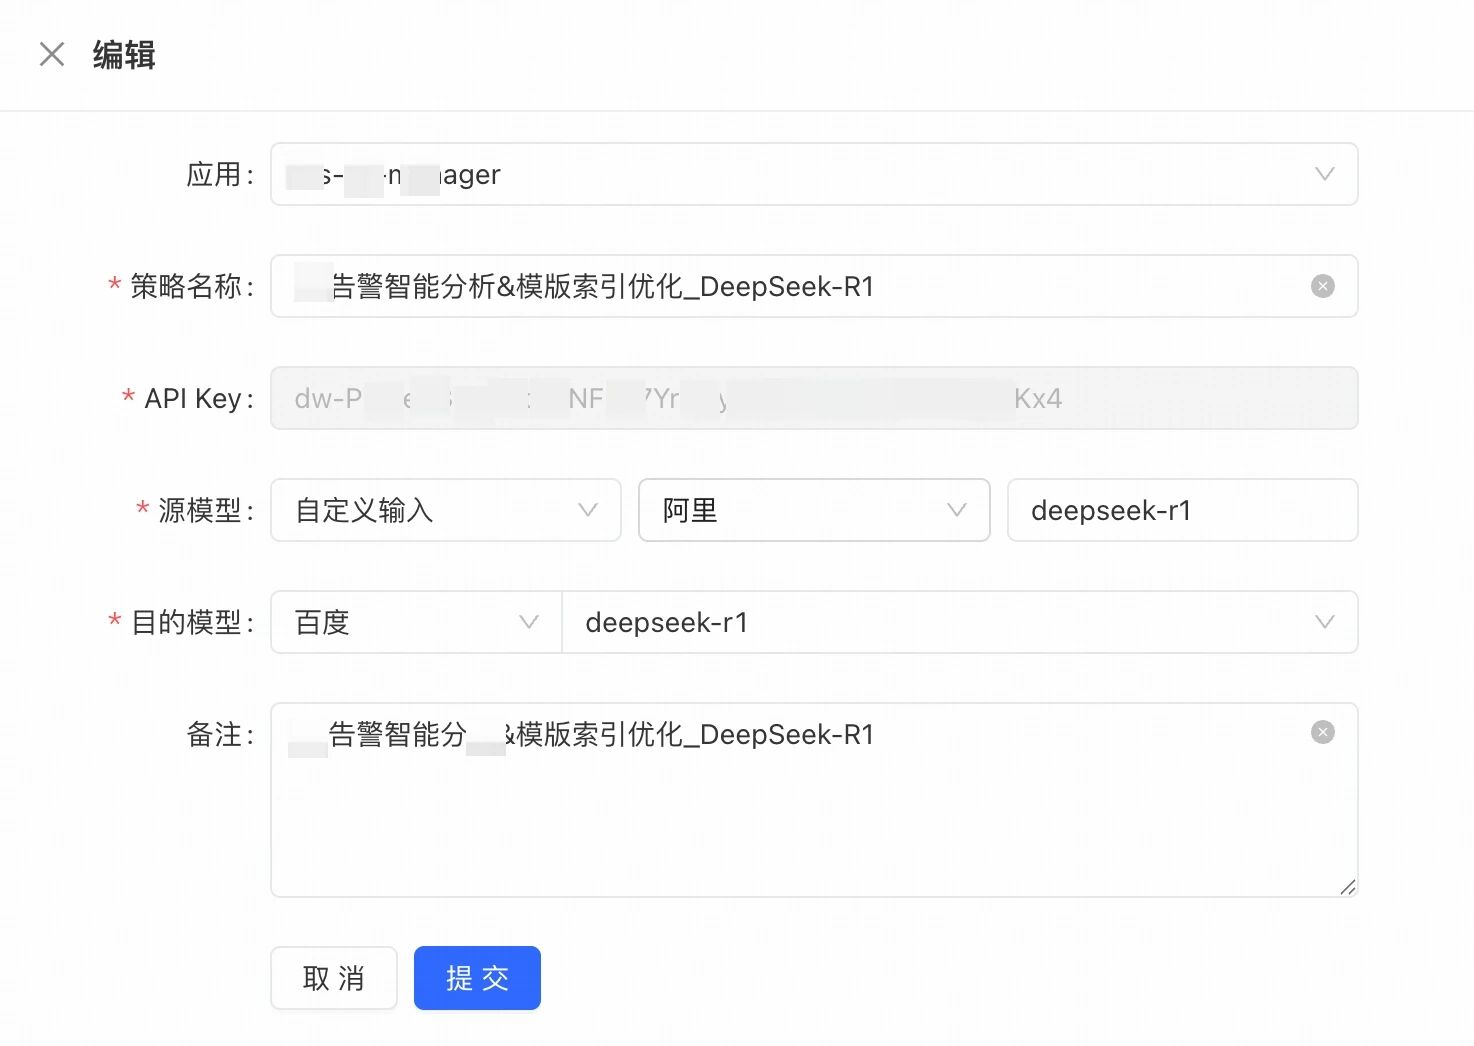Click the chevron arrow beside 百度
Image resolution: width=1474 pixels, height=1046 pixels.
529,623
